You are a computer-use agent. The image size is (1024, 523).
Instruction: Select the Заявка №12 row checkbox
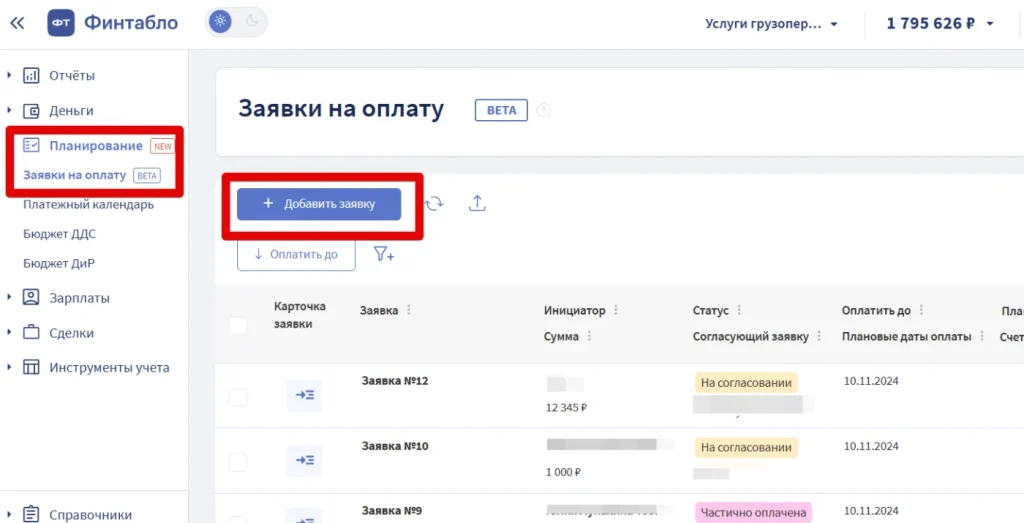point(238,397)
